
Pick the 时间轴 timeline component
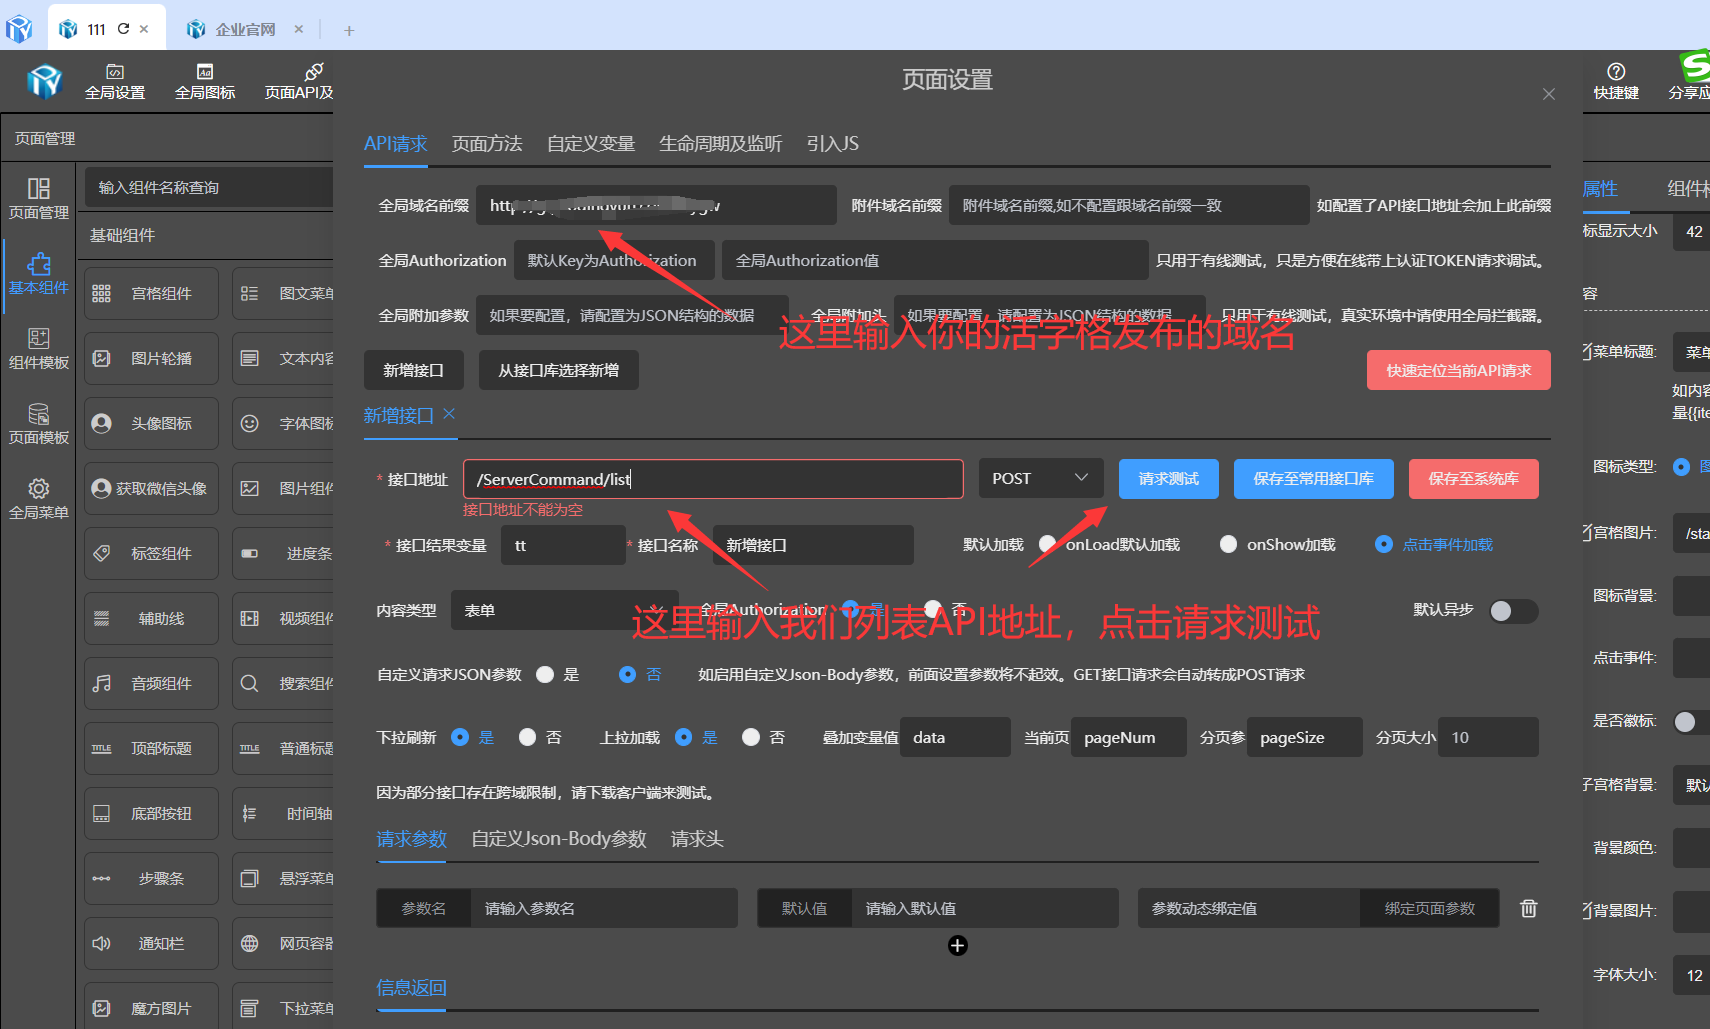pyautogui.click(x=283, y=813)
